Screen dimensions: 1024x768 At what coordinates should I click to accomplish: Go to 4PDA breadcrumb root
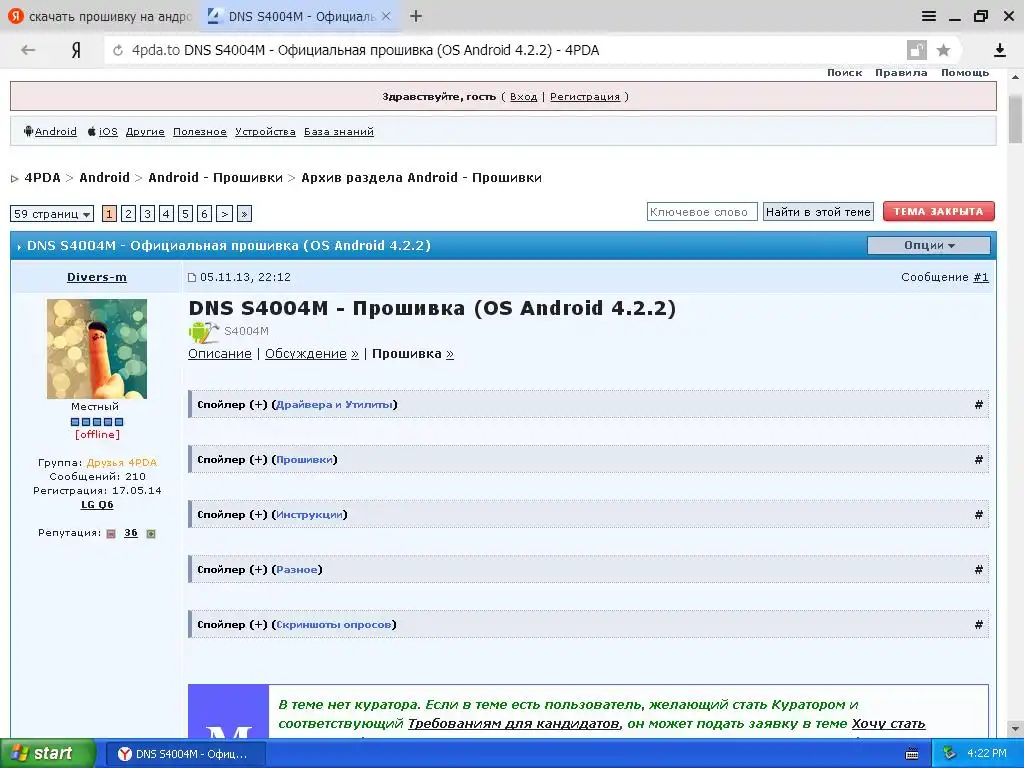[x=42, y=178]
